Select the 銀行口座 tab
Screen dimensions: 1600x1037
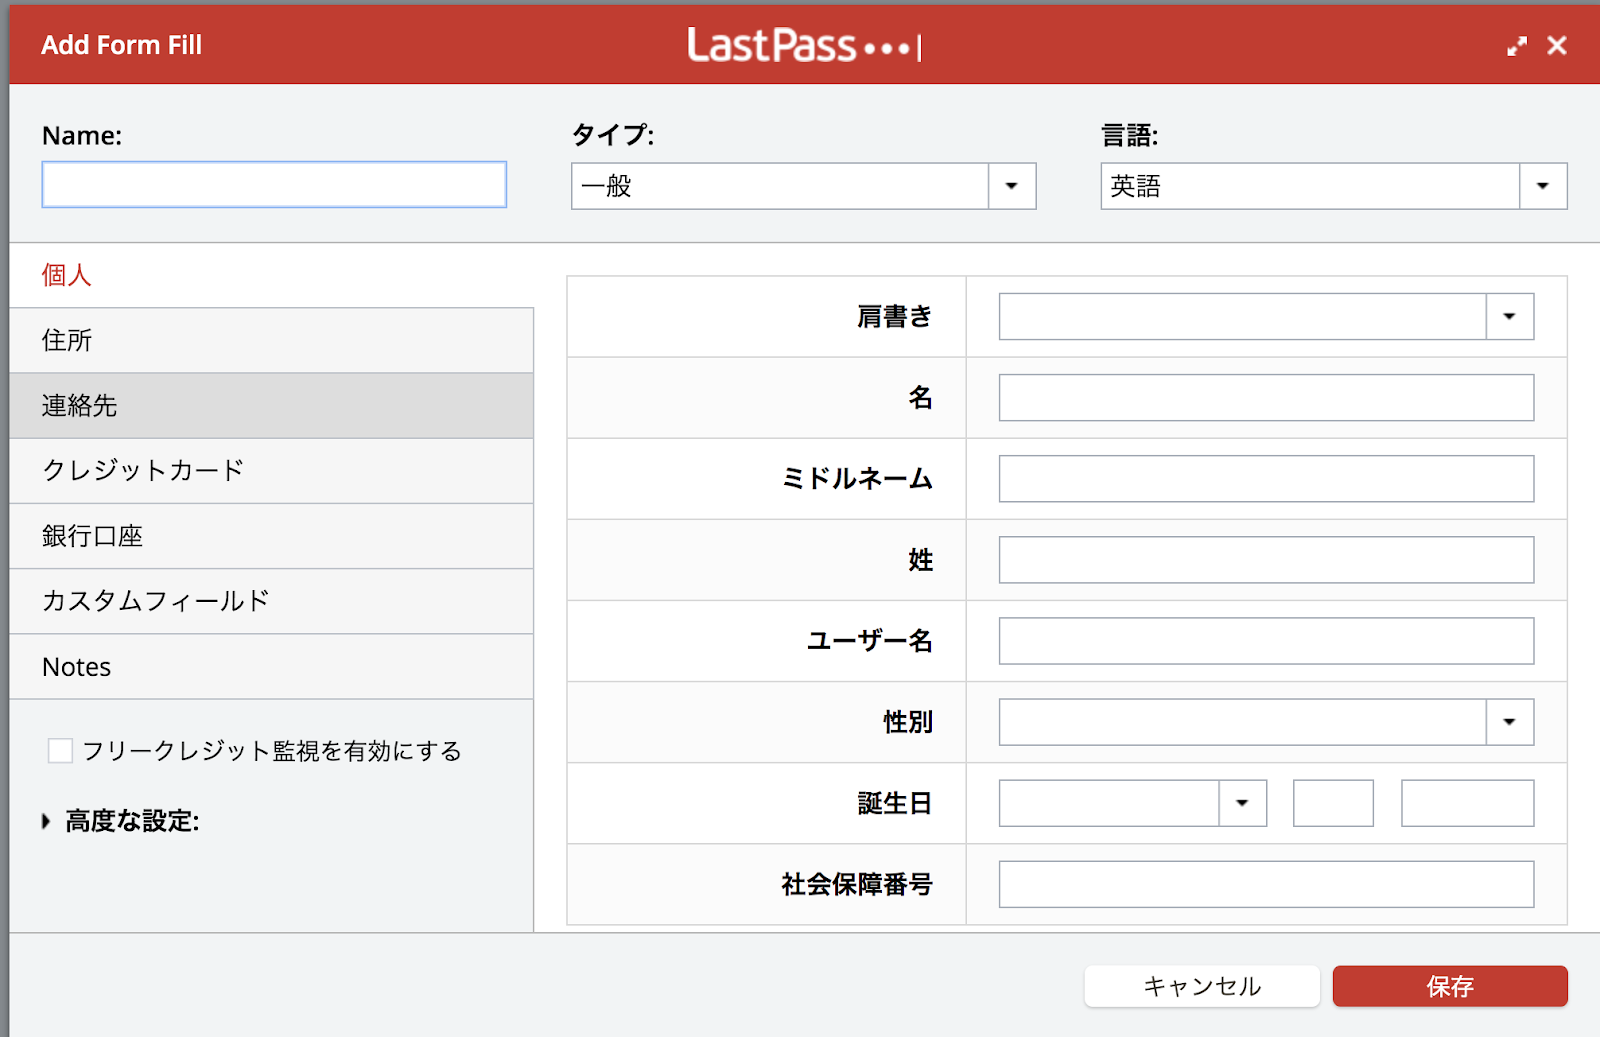tap(271, 536)
